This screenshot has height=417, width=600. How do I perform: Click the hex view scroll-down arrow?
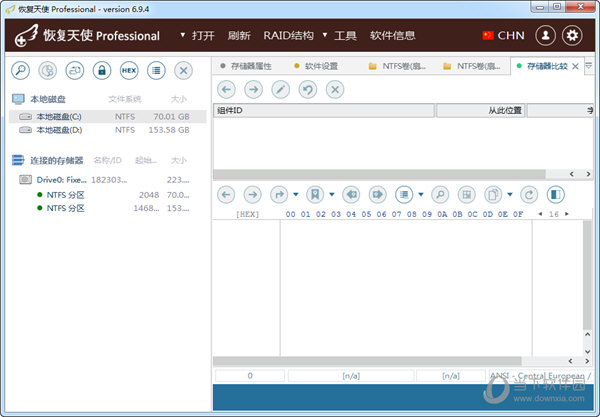click(x=588, y=351)
